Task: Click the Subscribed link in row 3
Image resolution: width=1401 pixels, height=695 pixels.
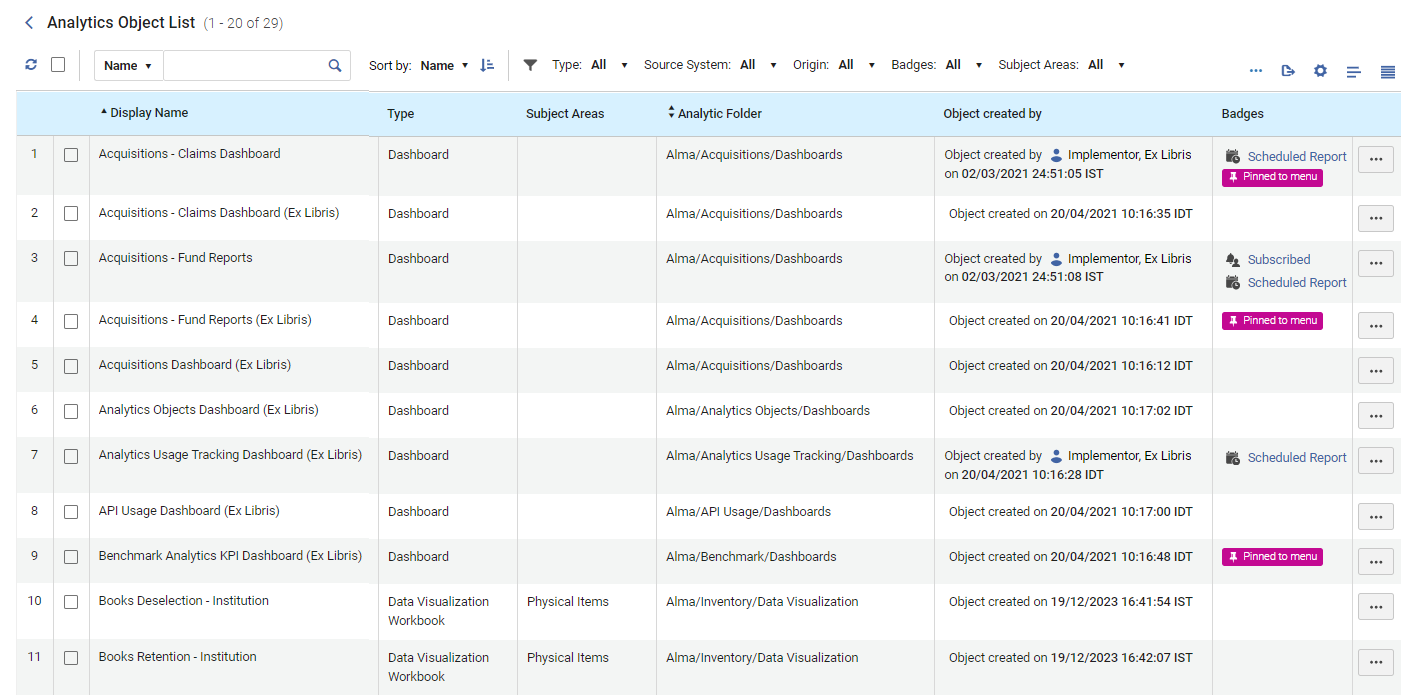Action: 1279,260
